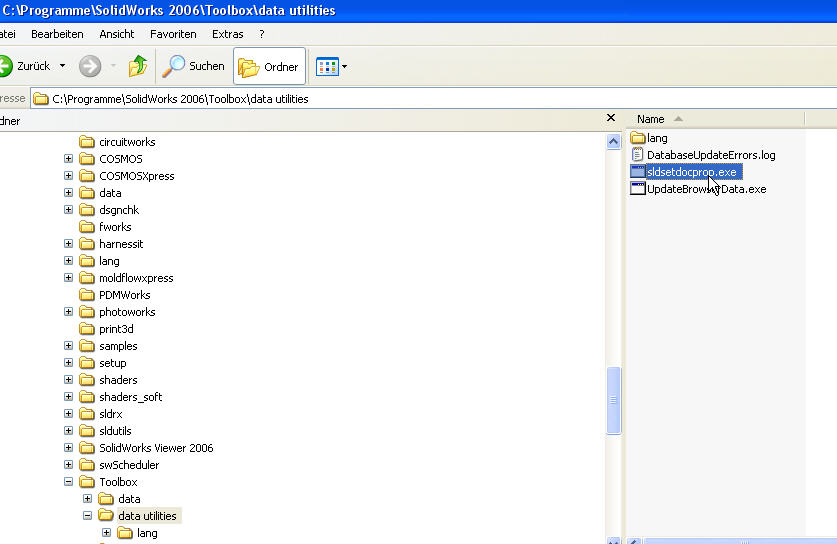Collapse the Toolbox folder node
The image size is (837, 544).
(x=68, y=482)
